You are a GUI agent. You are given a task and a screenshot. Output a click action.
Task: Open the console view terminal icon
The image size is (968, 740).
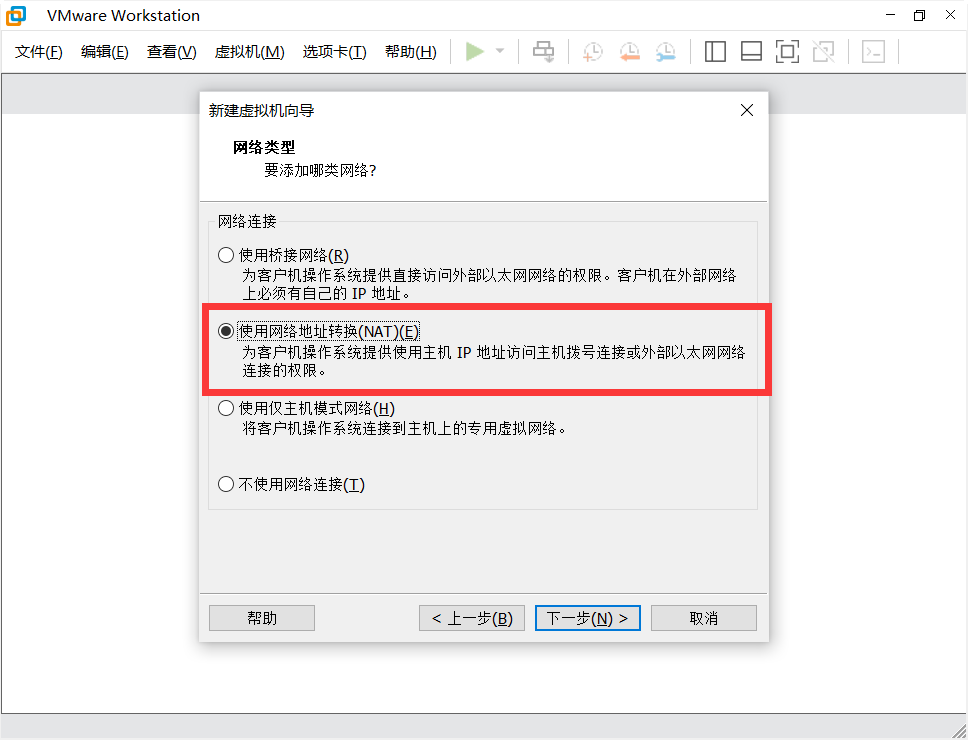(873, 52)
